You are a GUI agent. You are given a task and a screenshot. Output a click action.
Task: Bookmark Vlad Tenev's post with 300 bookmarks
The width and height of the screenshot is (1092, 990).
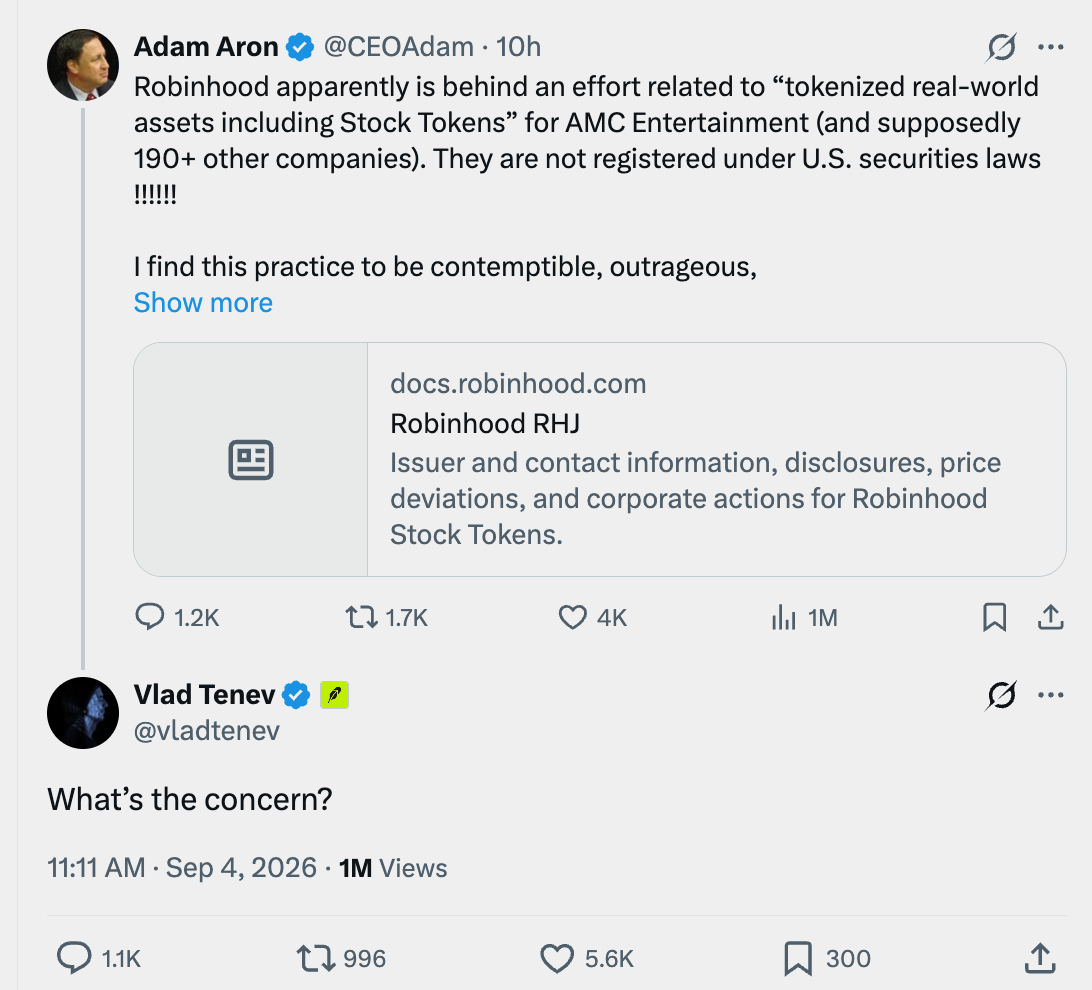click(x=827, y=958)
